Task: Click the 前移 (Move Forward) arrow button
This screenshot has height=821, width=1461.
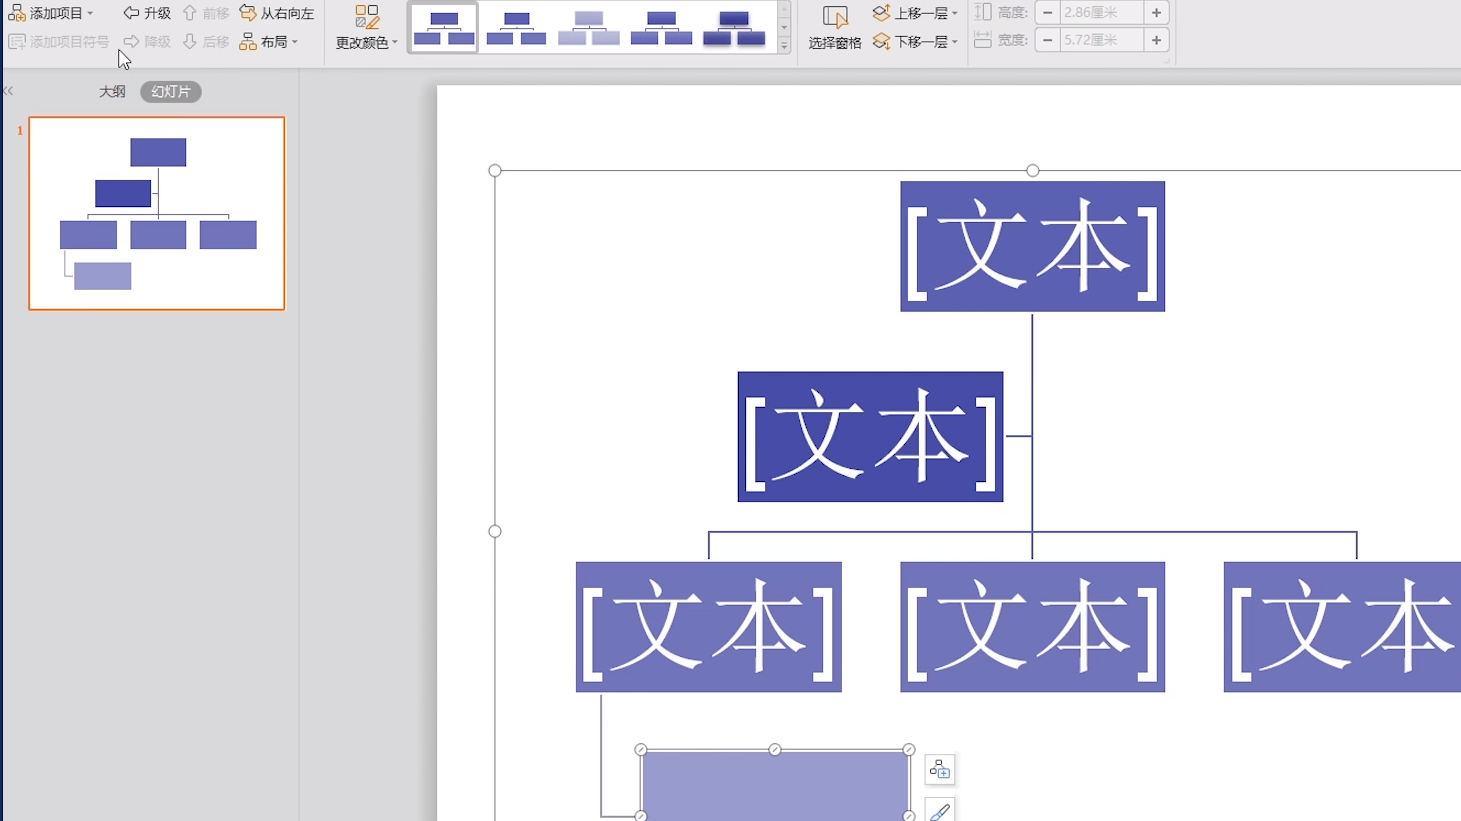Action: (205, 13)
